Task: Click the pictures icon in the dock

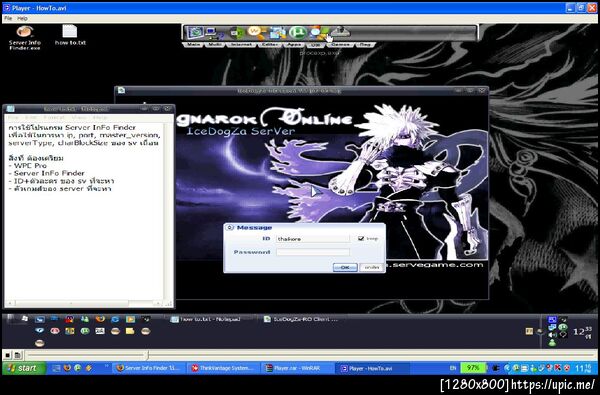Action: point(278,33)
